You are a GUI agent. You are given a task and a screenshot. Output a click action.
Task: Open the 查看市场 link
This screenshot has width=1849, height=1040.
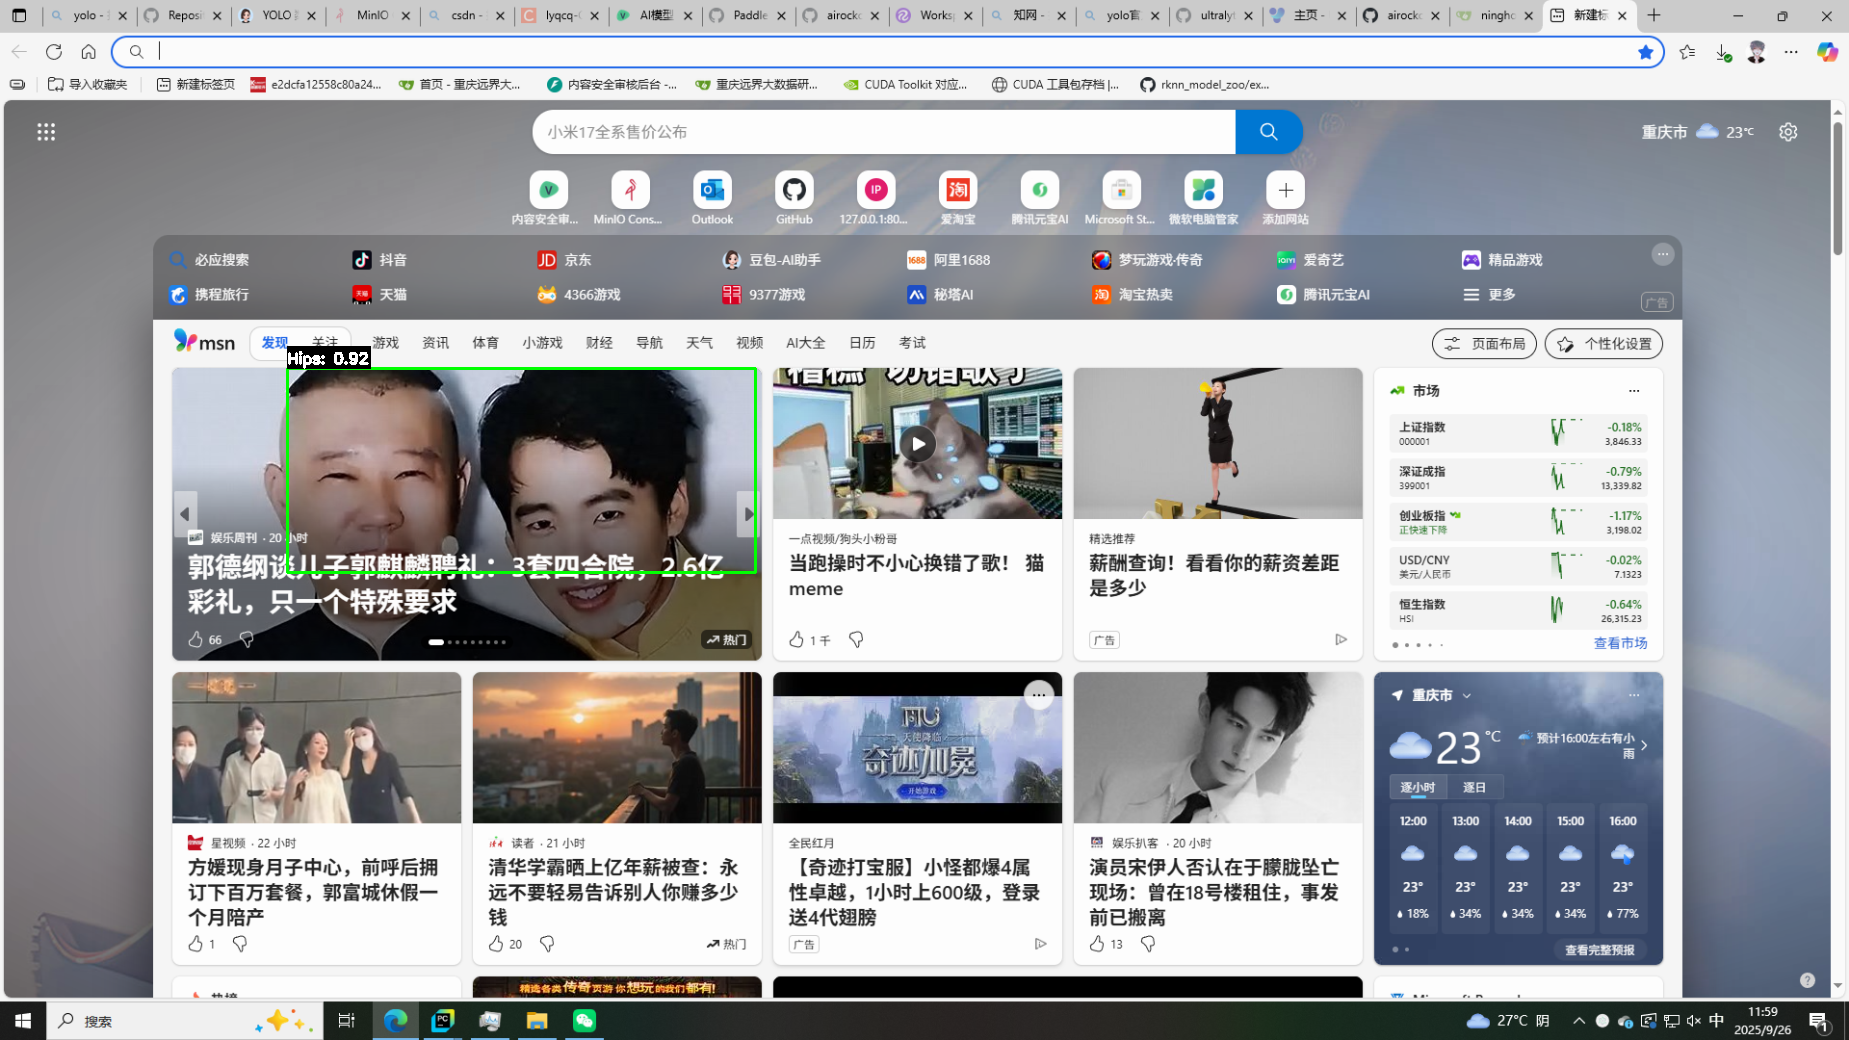coord(1620,643)
